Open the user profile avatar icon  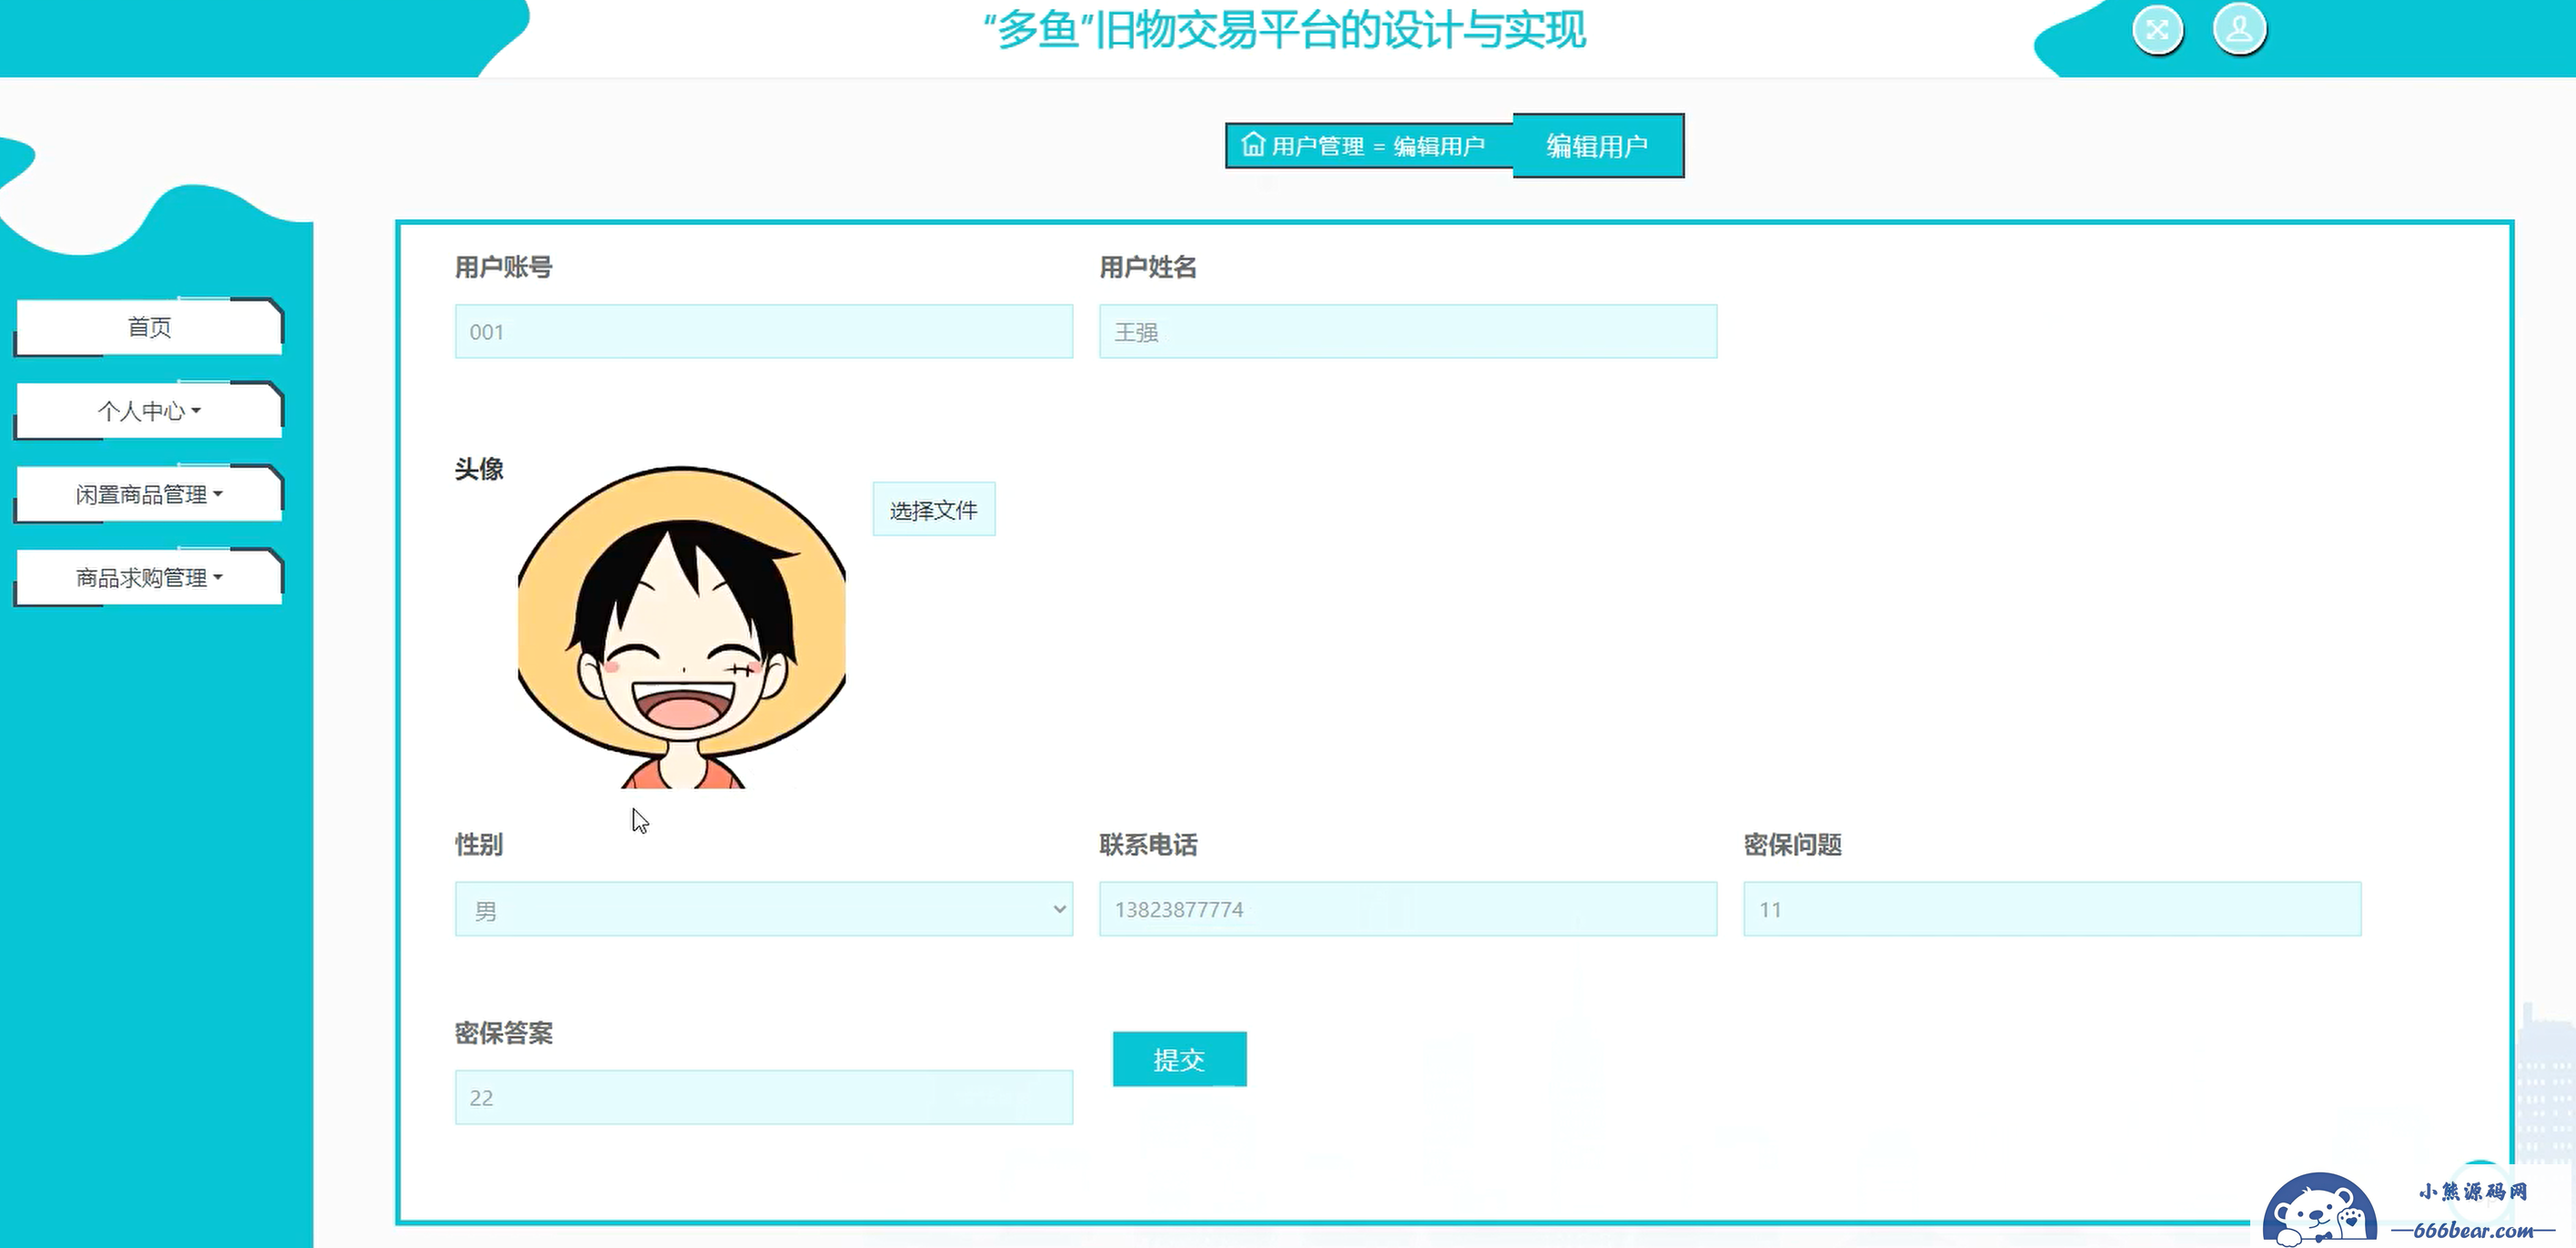(x=2239, y=29)
